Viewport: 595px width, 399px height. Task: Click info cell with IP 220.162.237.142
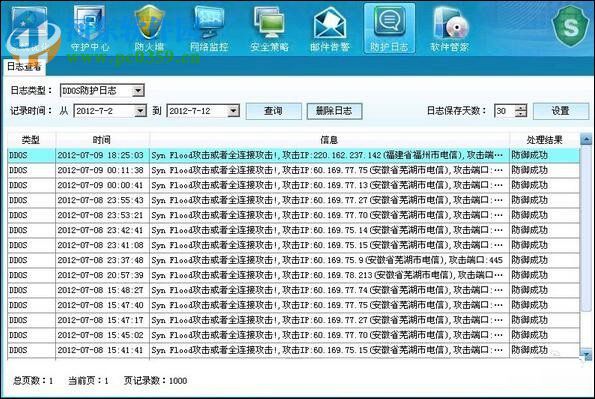click(x=329, y=155)
